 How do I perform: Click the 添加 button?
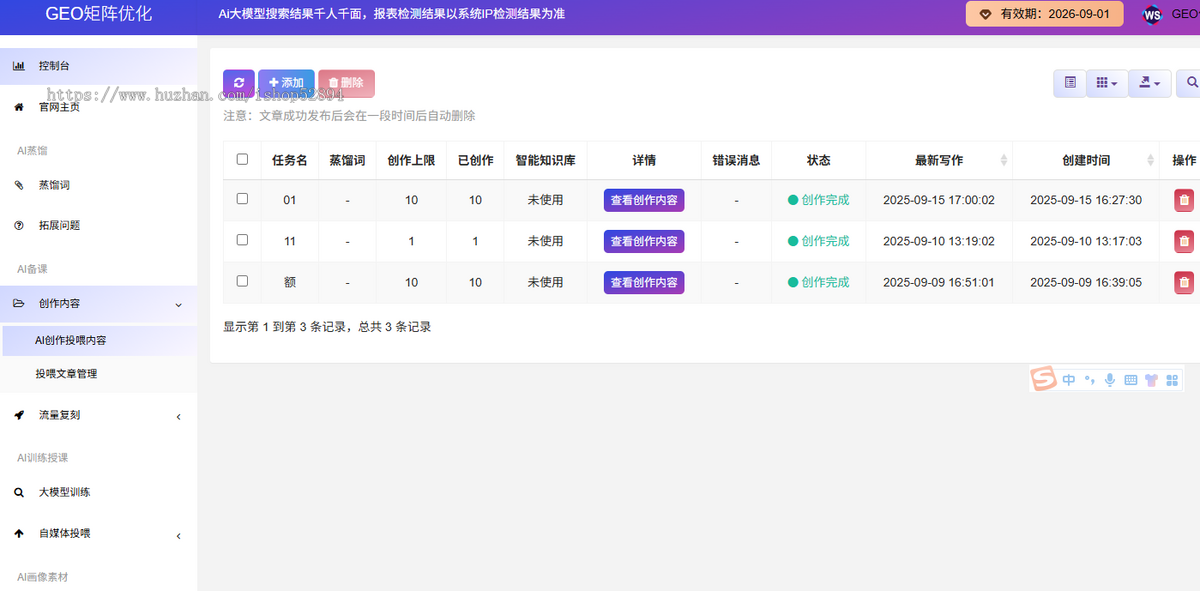[x=286, y=83]
